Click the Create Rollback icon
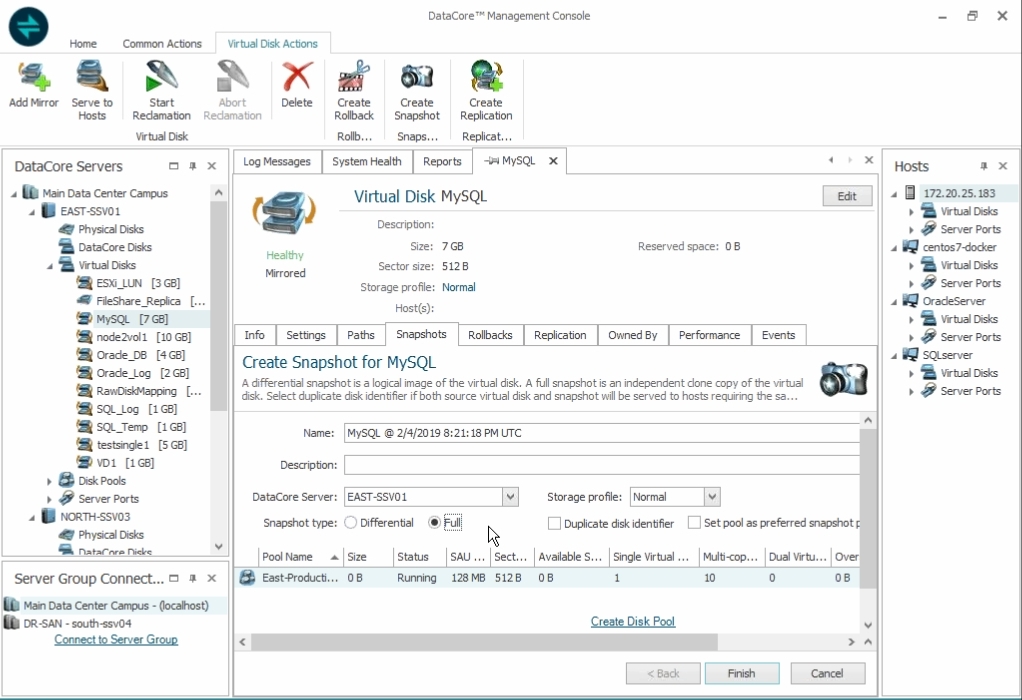 [x=354, y=77]
